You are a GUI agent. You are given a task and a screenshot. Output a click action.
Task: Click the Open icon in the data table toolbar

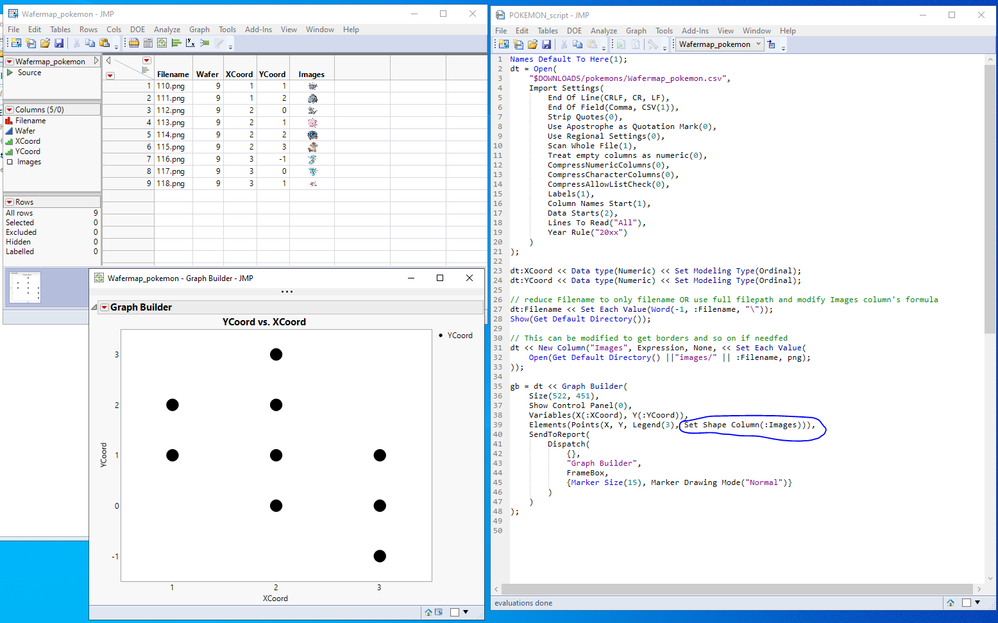pos(45,43)
